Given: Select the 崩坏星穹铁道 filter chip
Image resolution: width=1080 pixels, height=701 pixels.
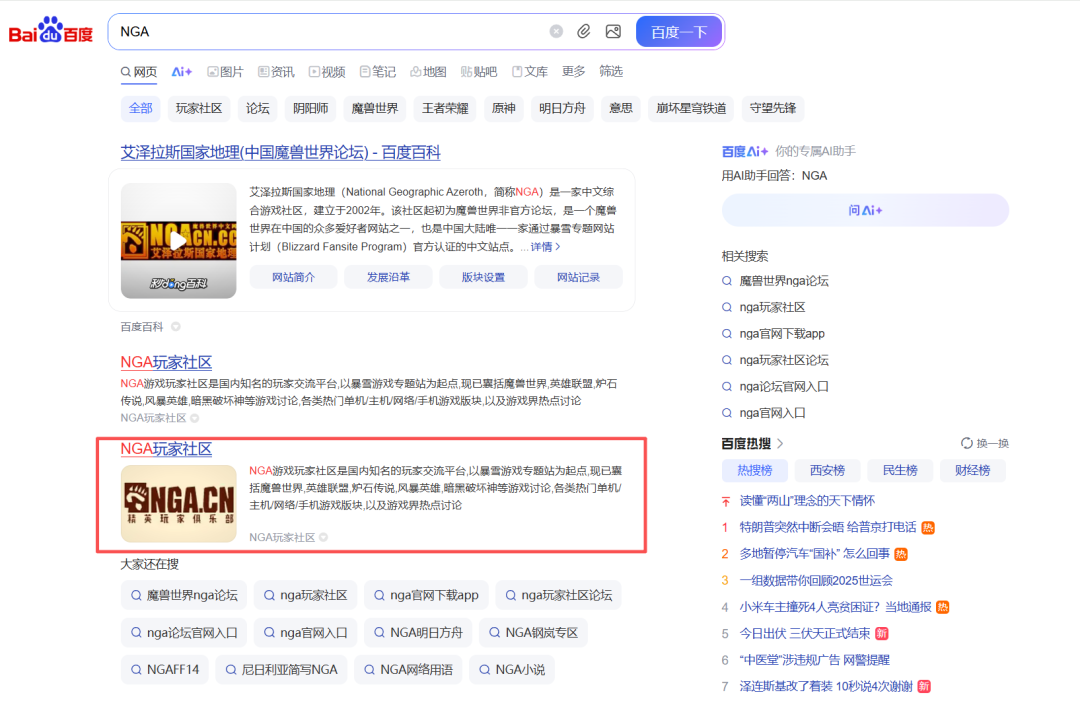Looking at the screenshot, I should (691, 108).
